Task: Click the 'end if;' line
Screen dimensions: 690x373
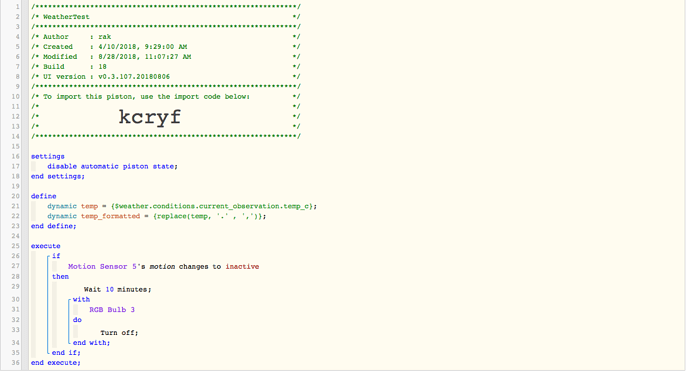Action: [x=66, y=353]
